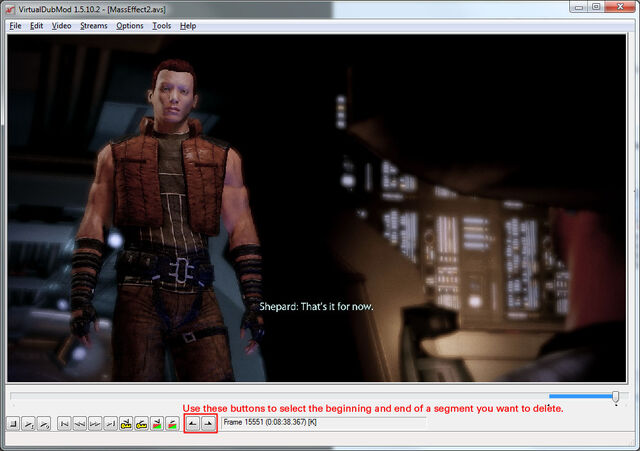Go to the next scene change
The width and height of the screenshot is (640, 451).
[173, 424]
